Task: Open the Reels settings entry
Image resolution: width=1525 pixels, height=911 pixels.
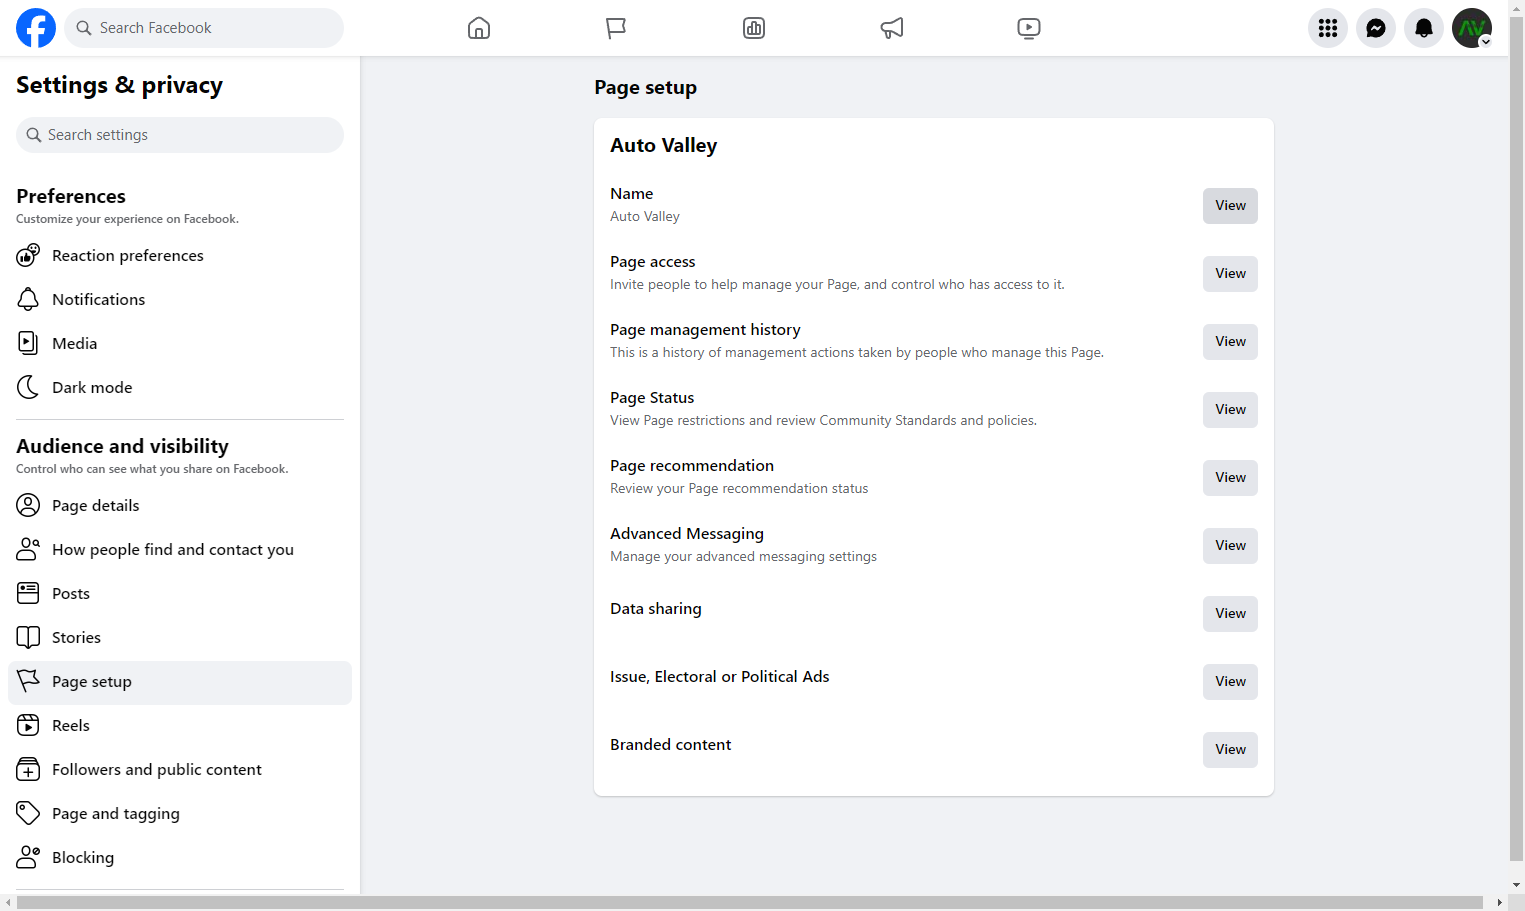Action: click(x=180, y=725)
